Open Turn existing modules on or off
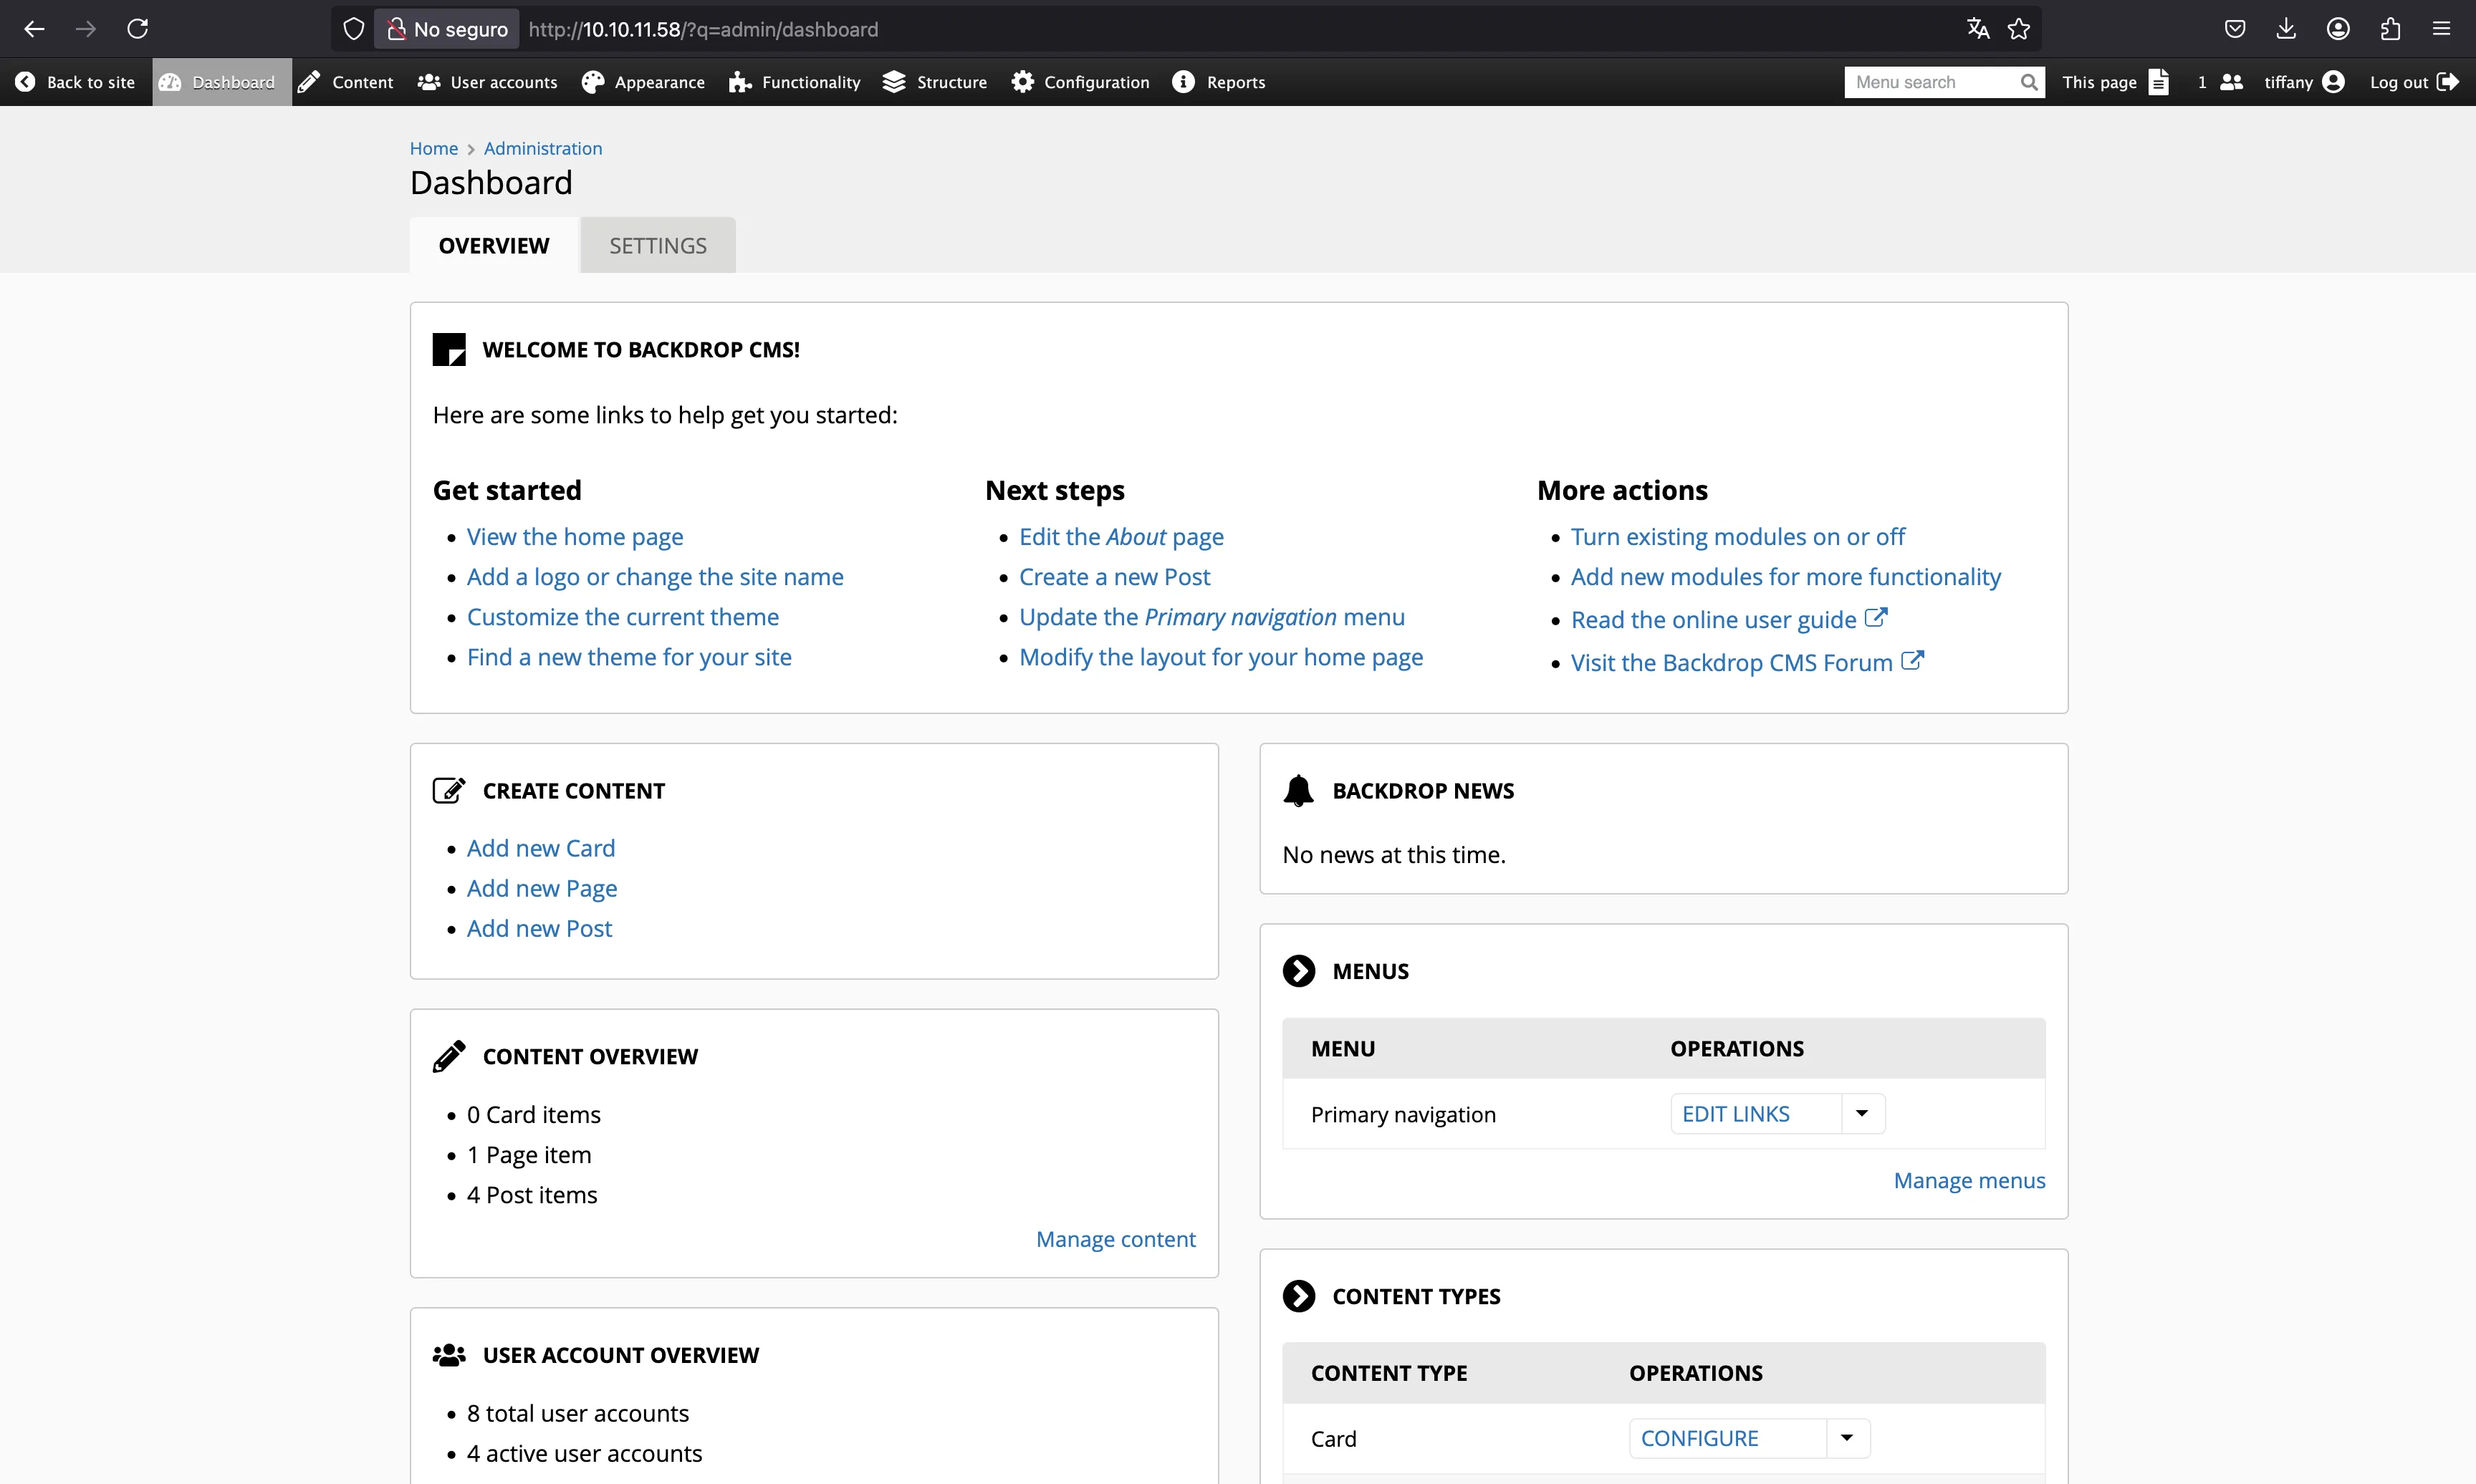 click(x=1738, y=537)
